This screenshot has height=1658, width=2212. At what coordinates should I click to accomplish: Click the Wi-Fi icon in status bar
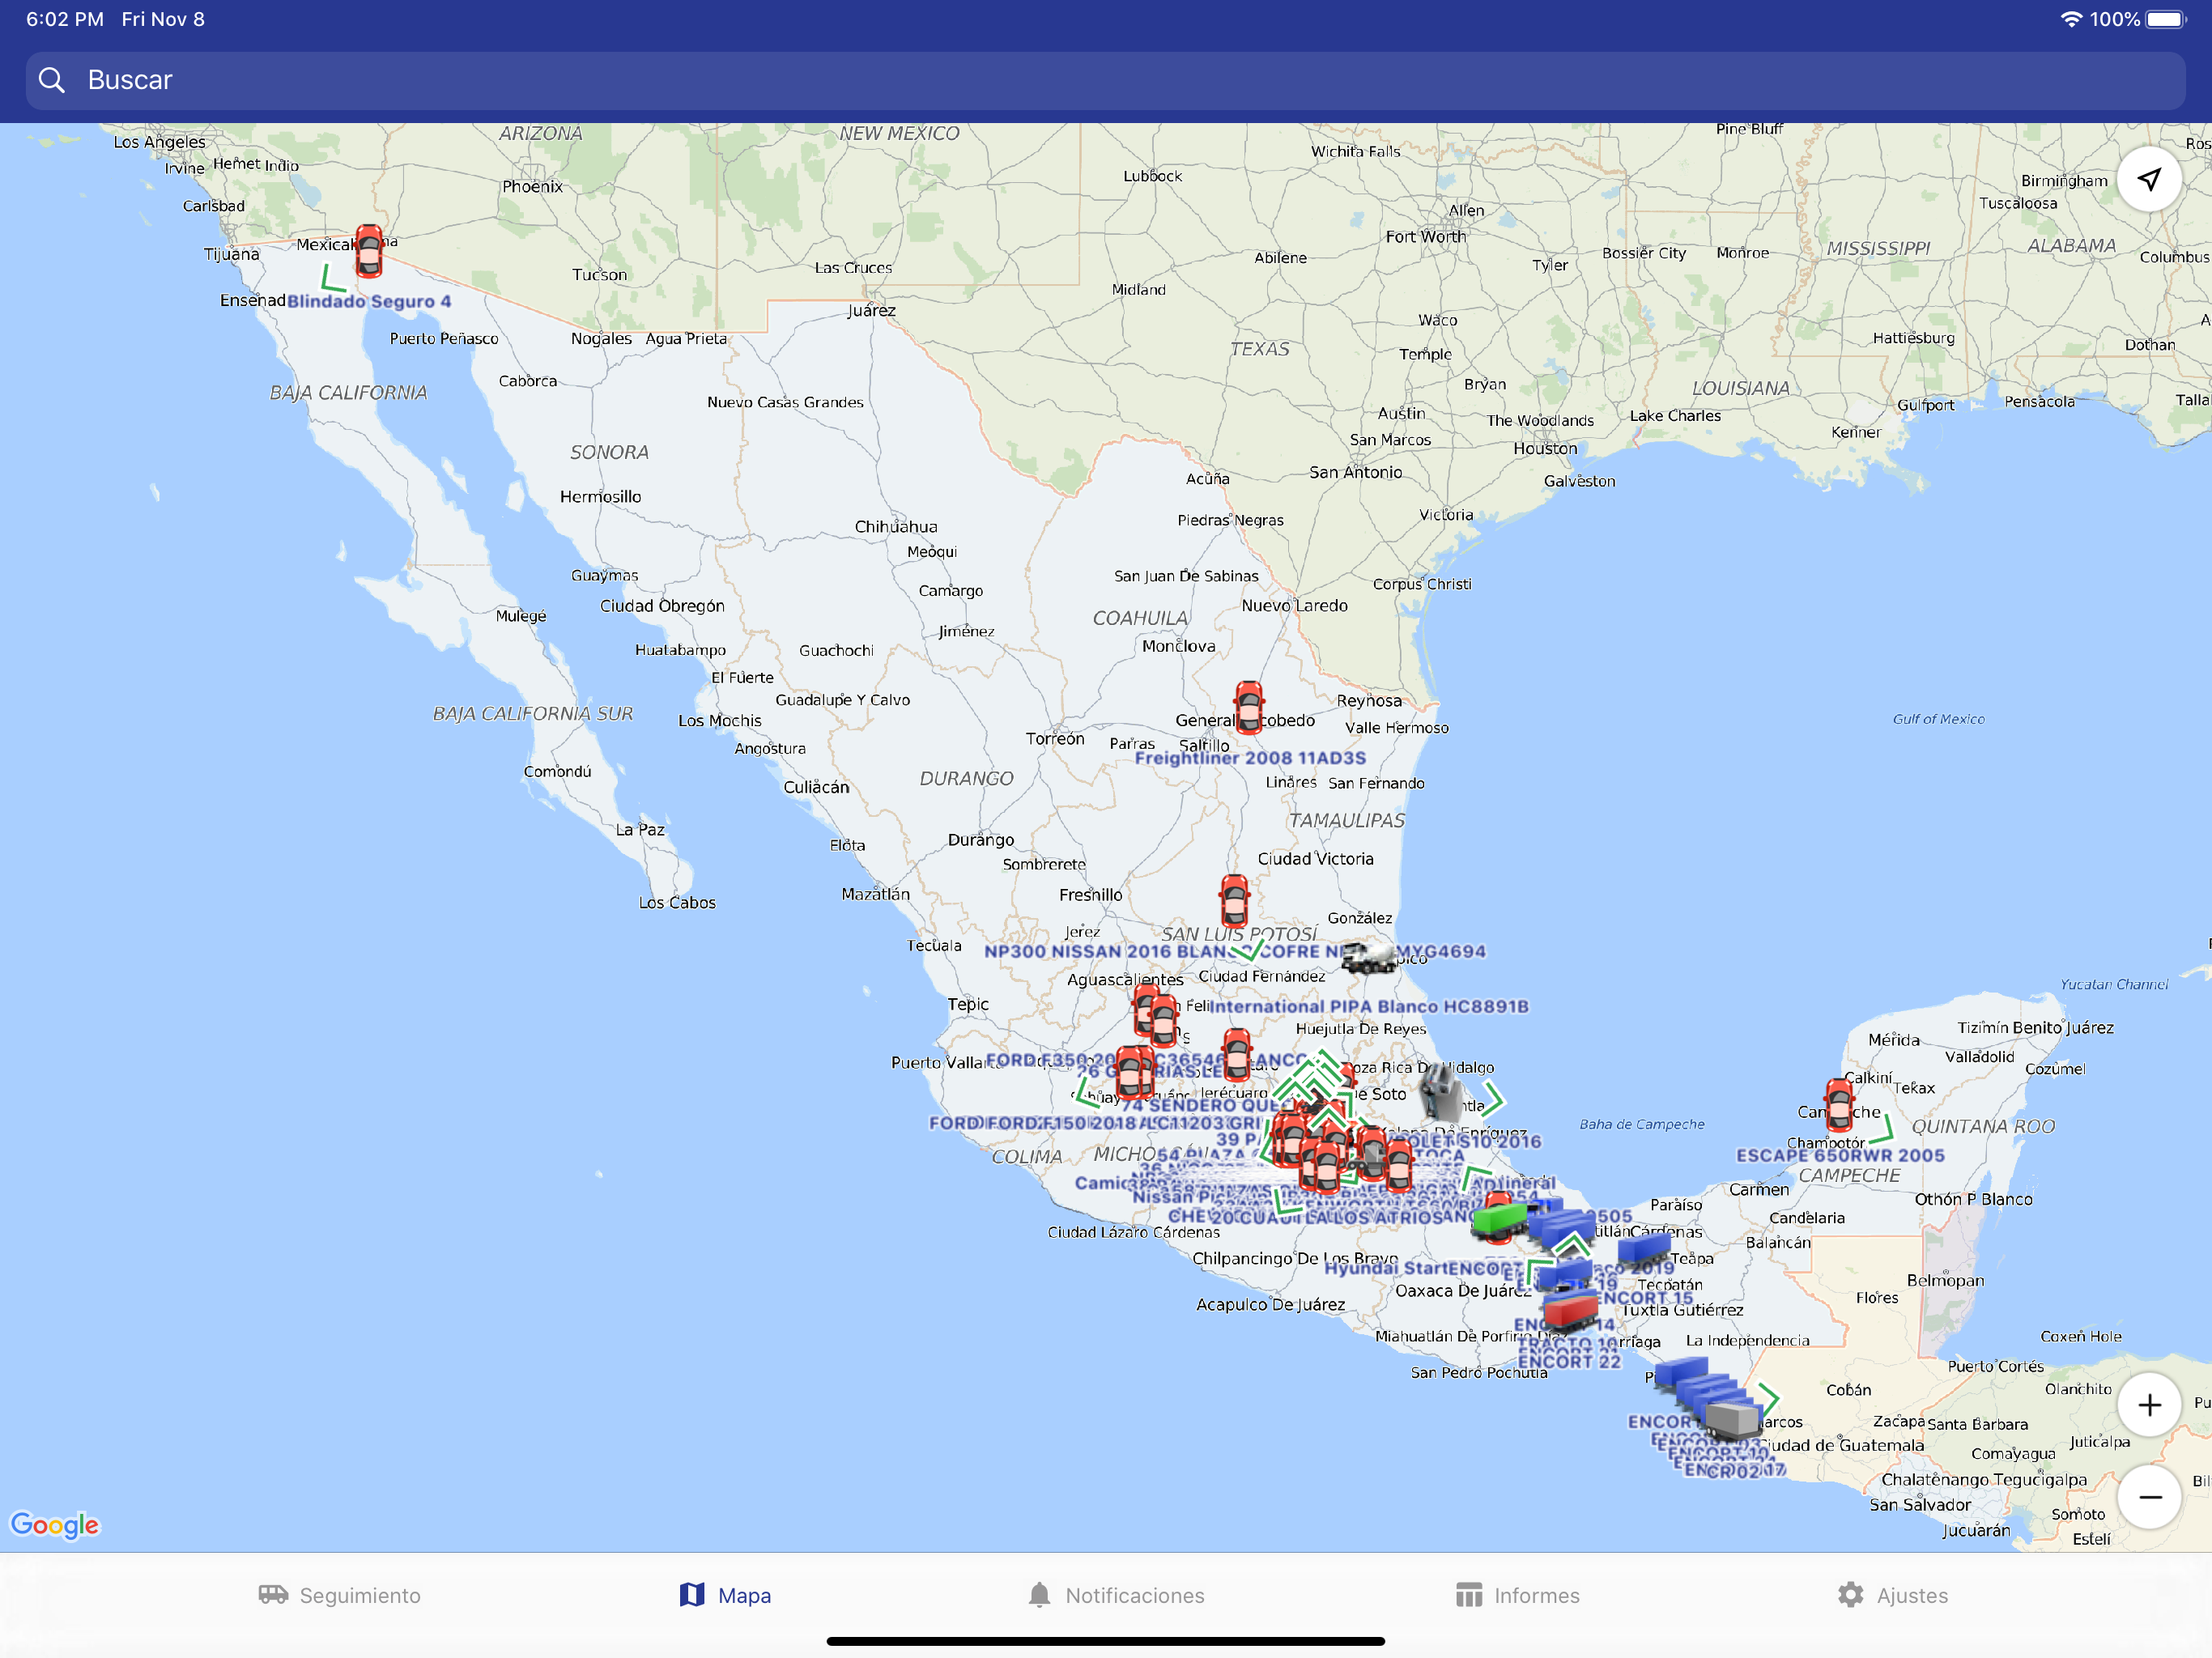pos(2071,19)
